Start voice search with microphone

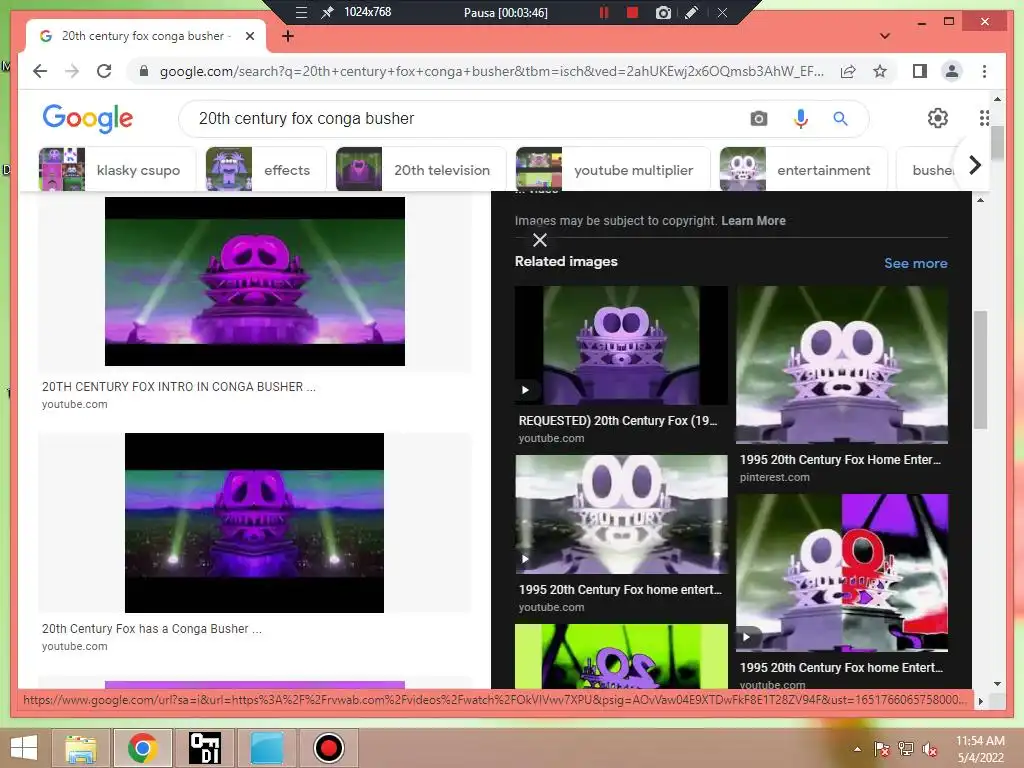801,118
